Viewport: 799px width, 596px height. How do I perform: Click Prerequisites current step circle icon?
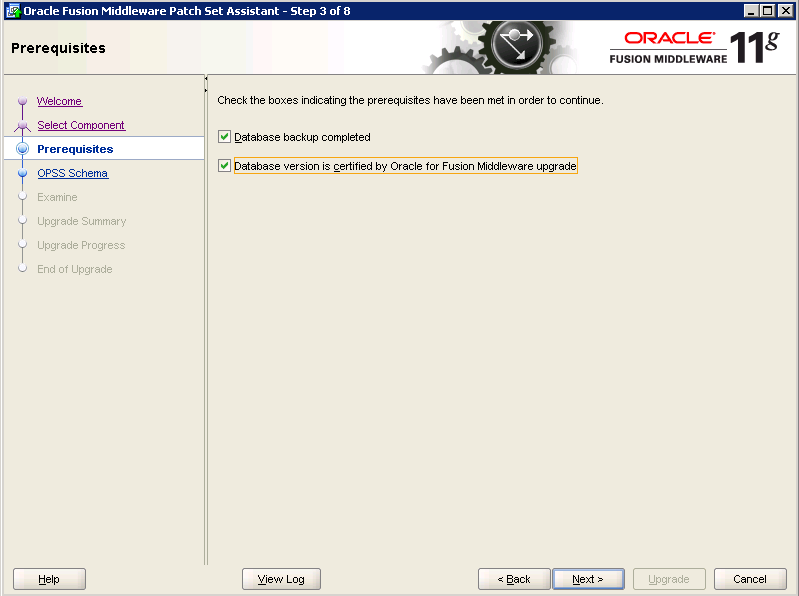click(22, 149)
